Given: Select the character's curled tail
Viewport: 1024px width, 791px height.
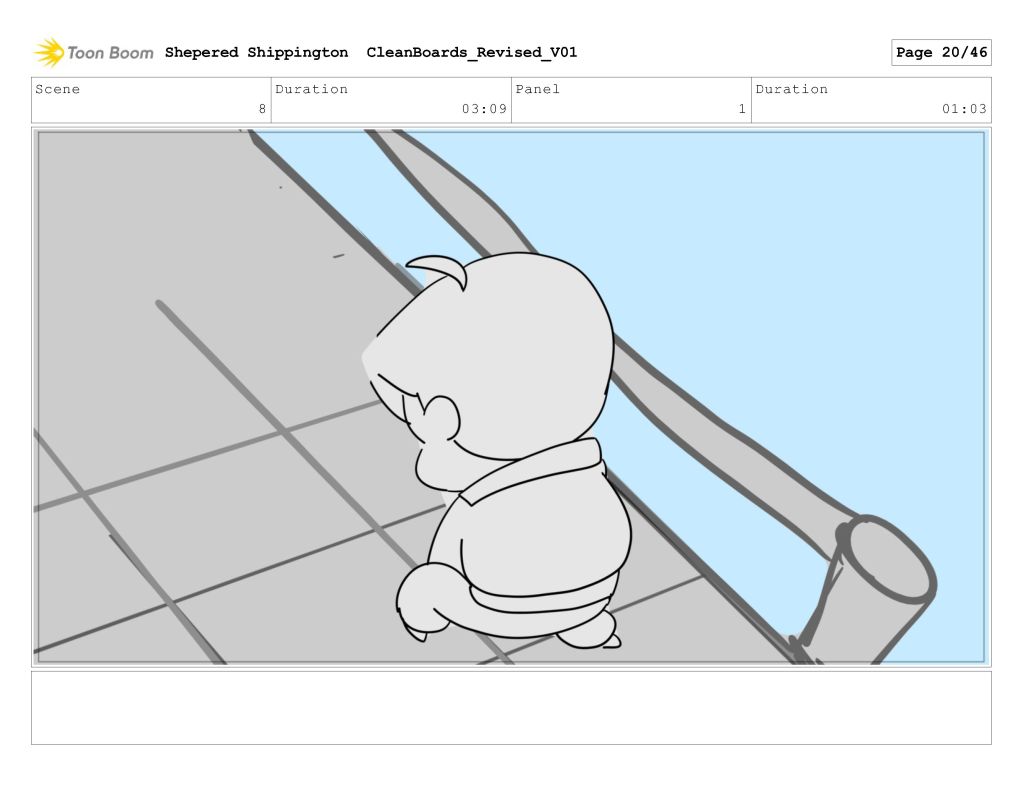Looking at the screenshot, I should tap(420, 600).
